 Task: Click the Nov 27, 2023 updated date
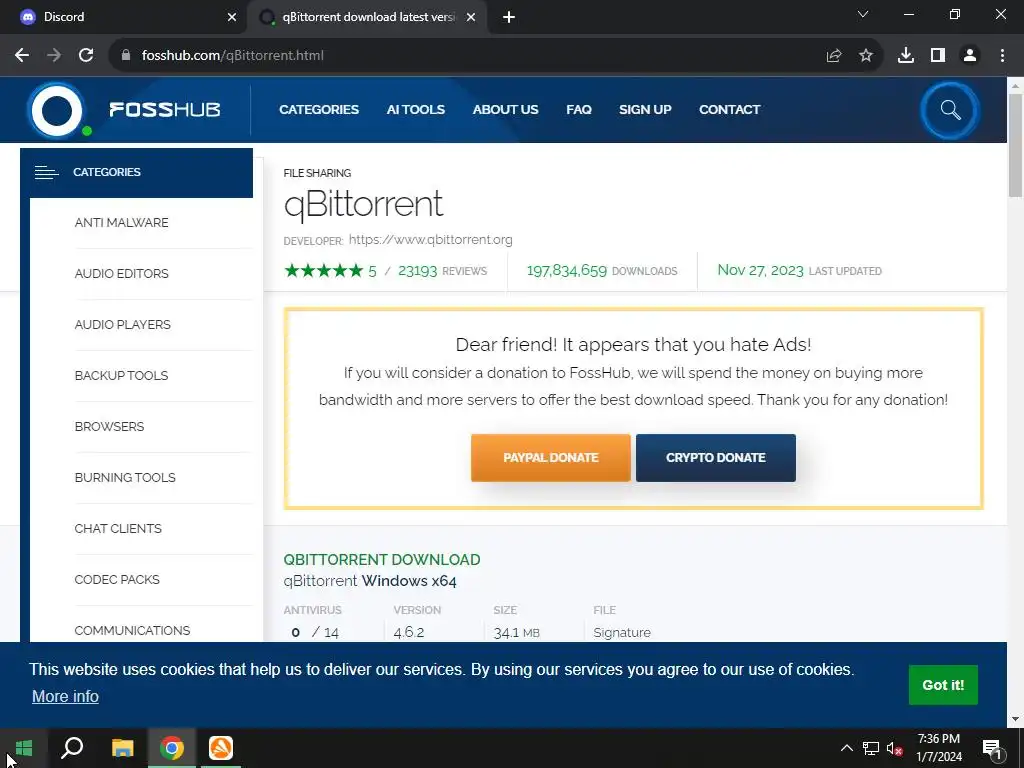pyautogui.click(x=760, y=270)
